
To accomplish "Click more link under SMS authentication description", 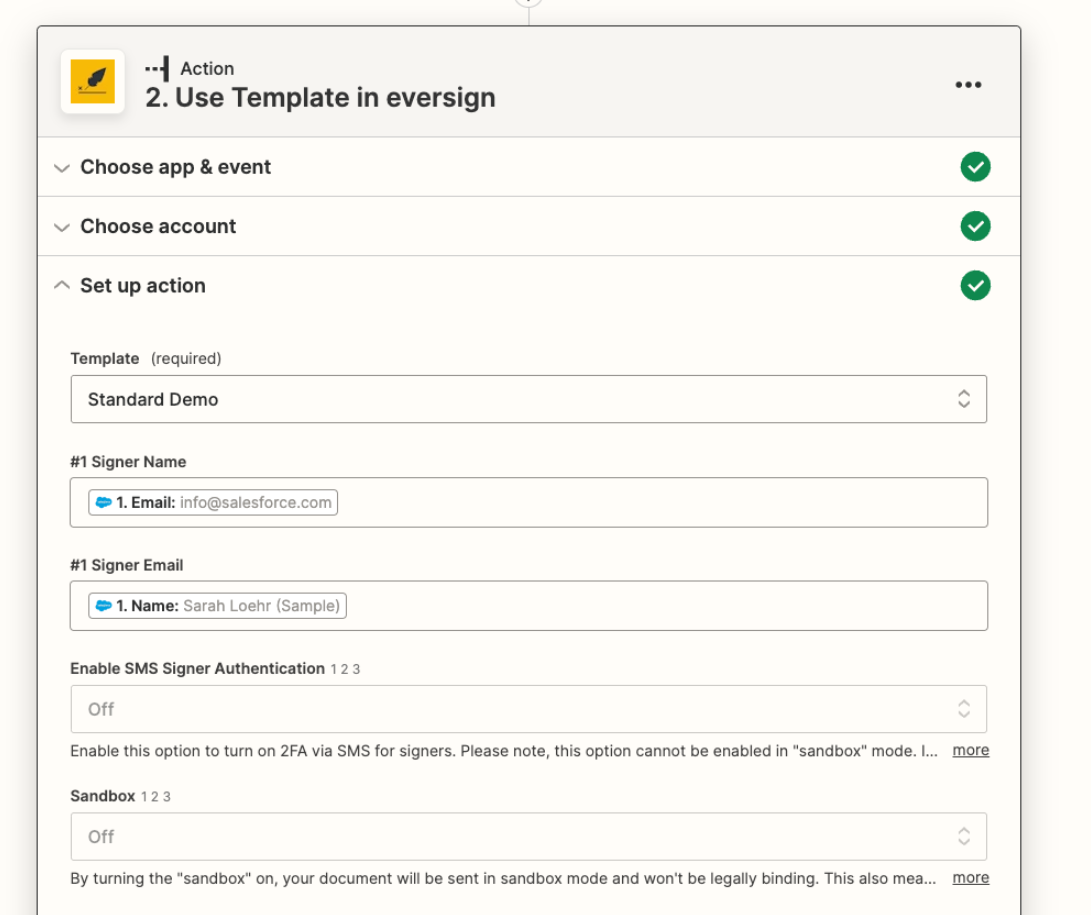I will click(x=971, y=750).
